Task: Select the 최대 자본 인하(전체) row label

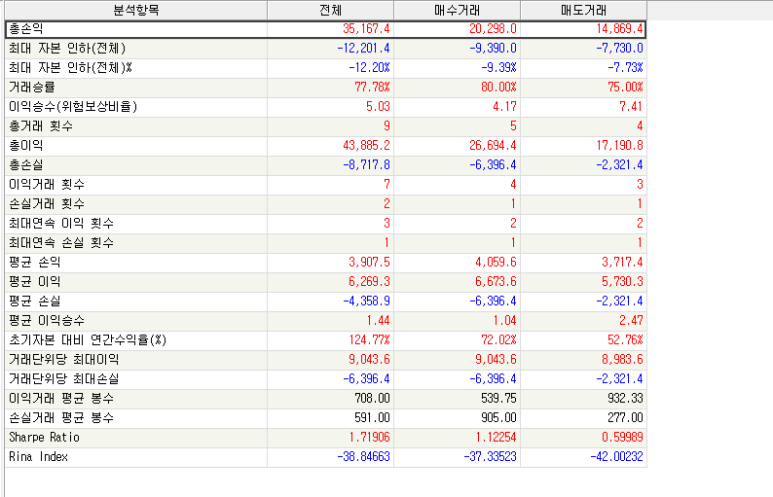Action: [68, 48]
